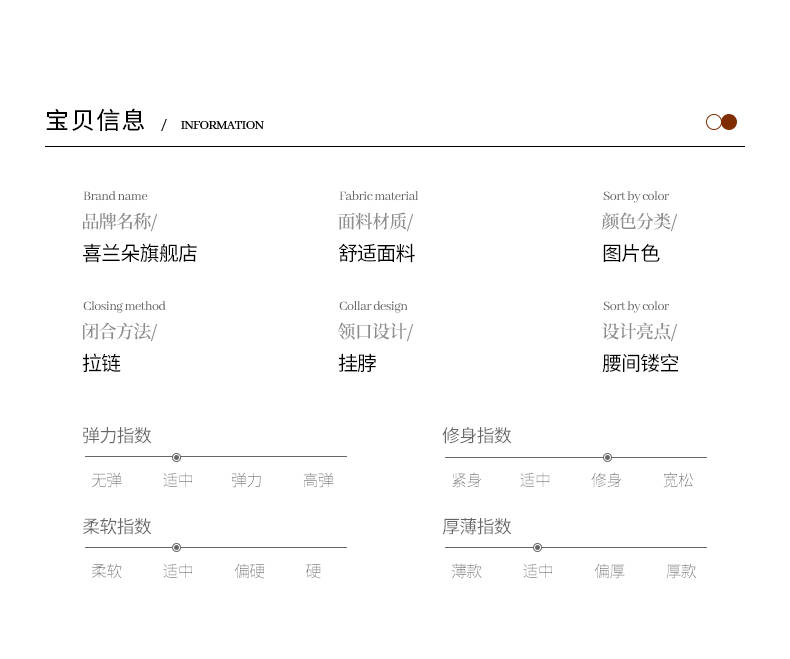Click the 品牌名称/ label
The height and width of the screenshot is (659, 790).
coord(120,221)
